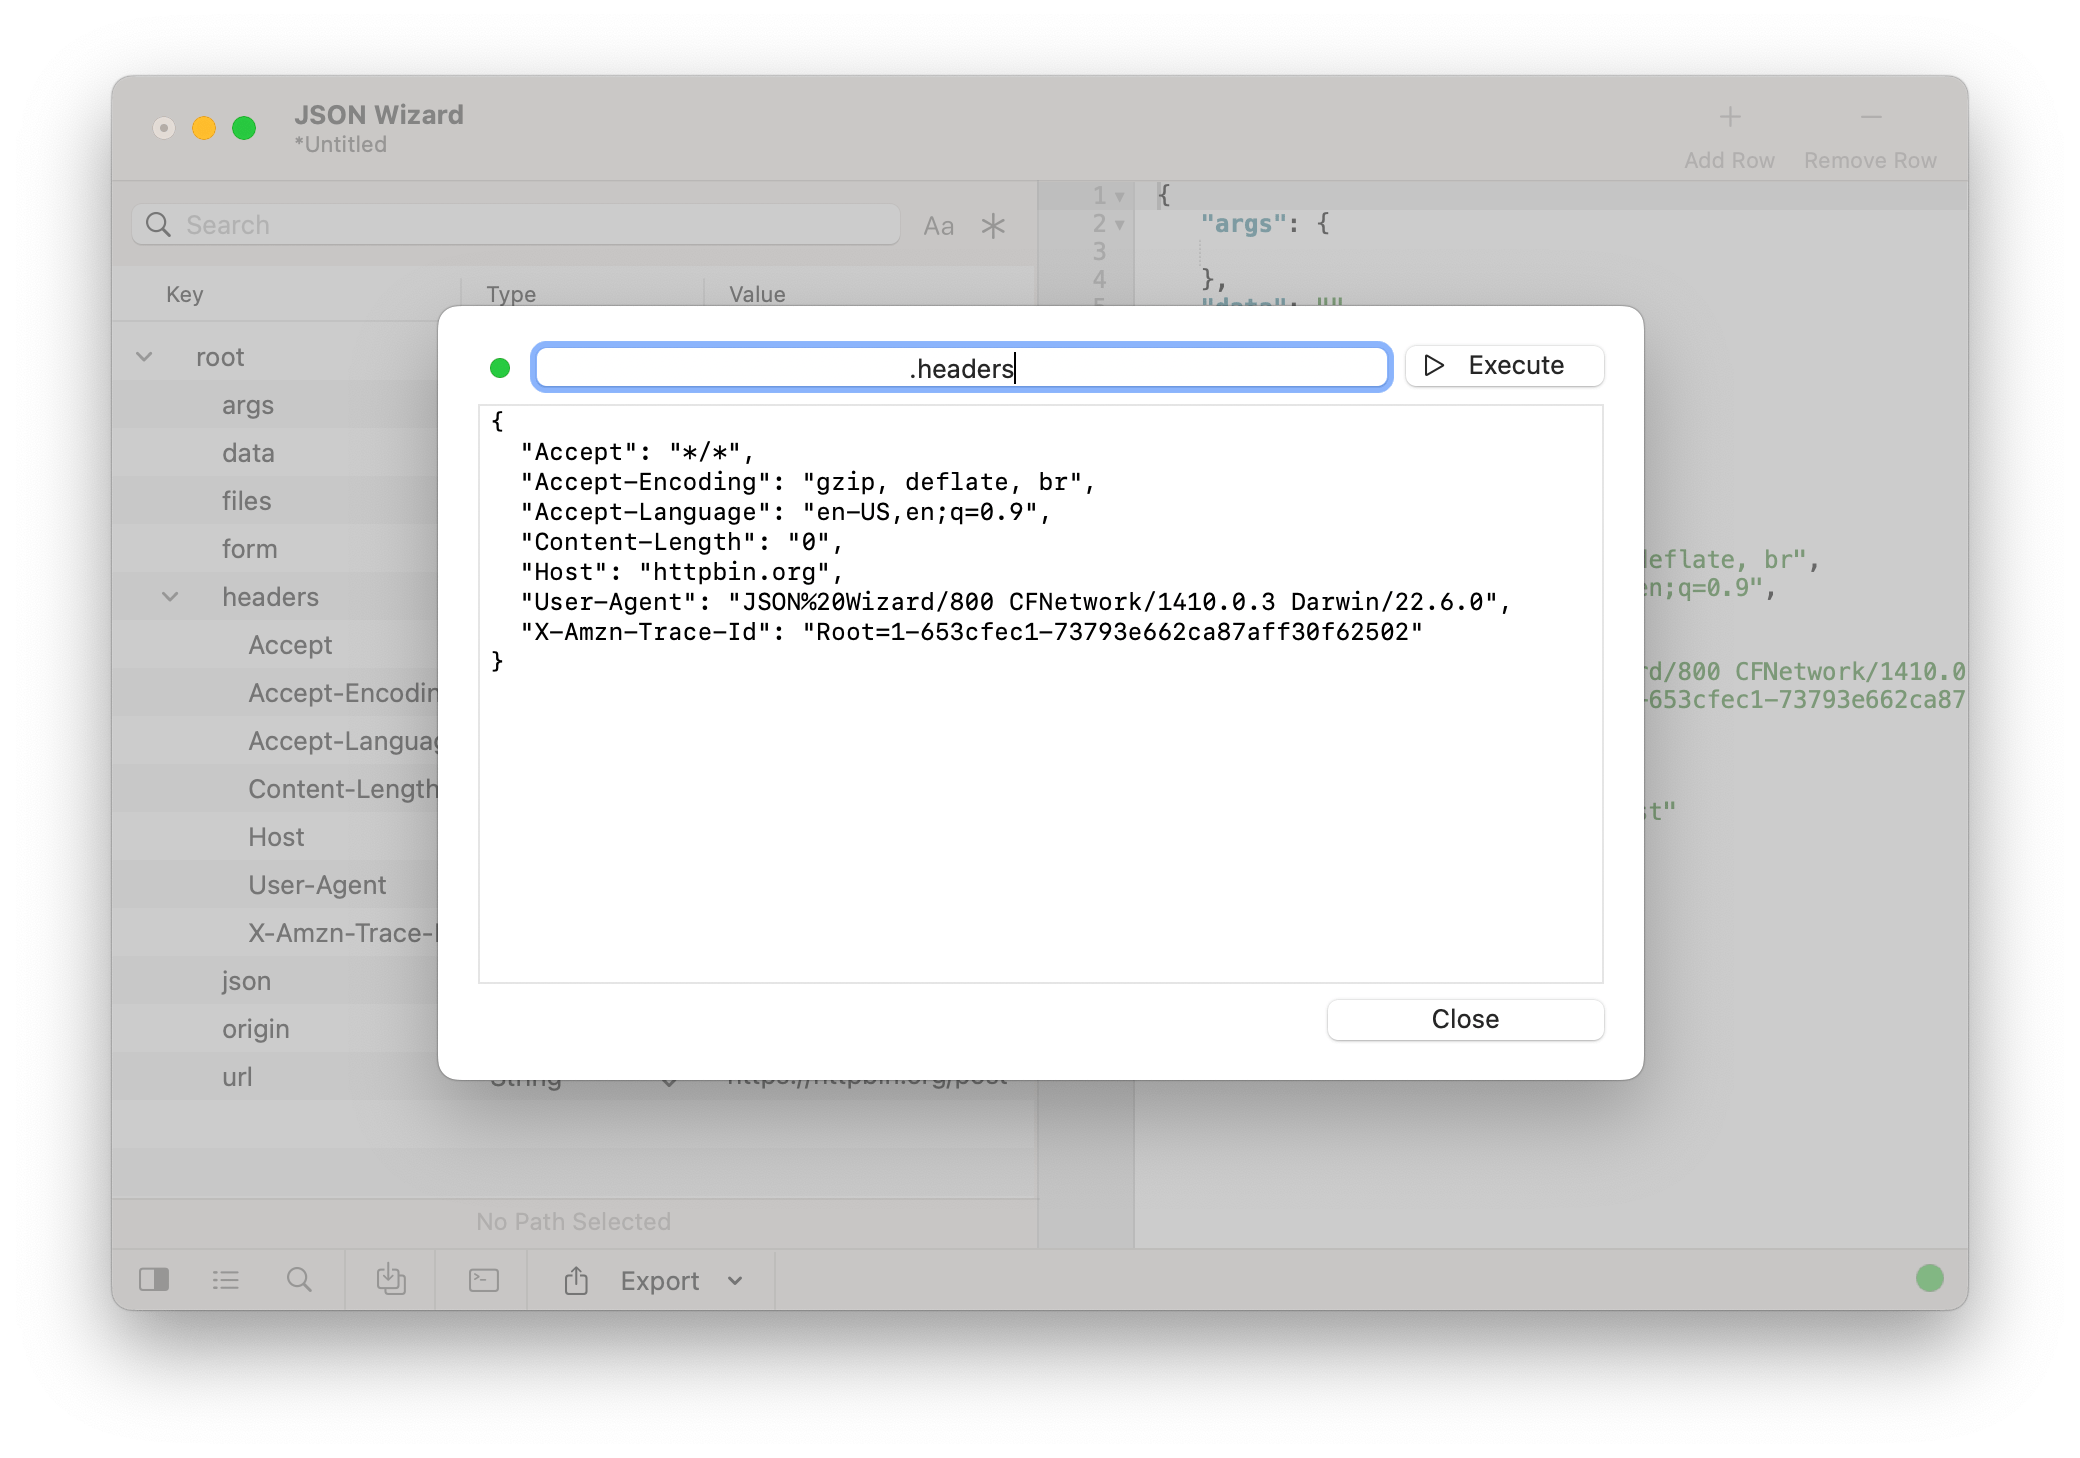Click green status indicator beside query field
This screenshot has width=2080, height=1458.
(500, 368)
